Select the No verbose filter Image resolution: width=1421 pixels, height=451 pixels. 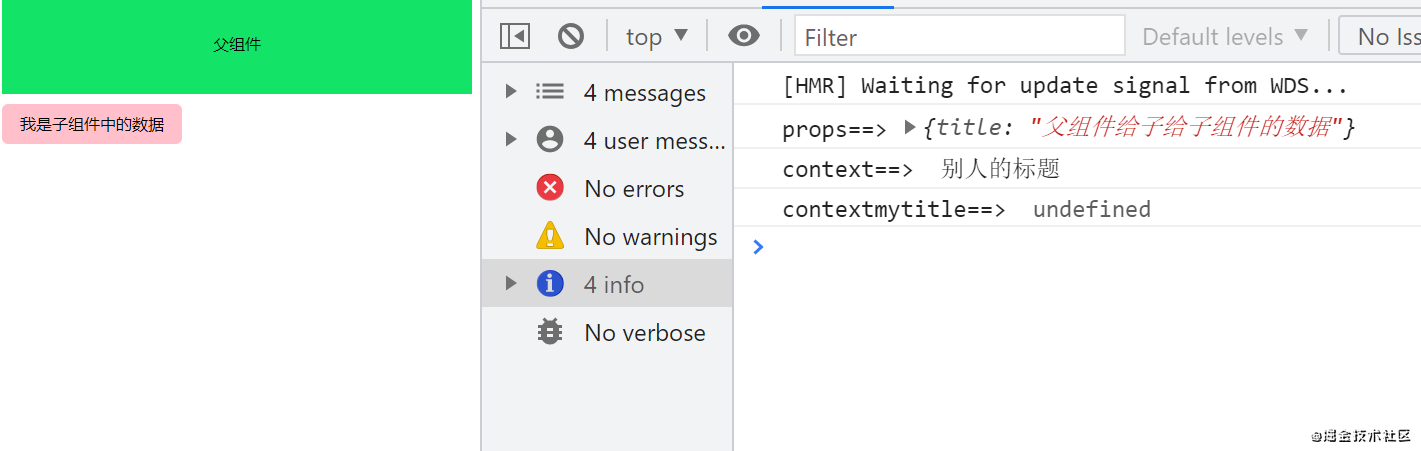644,333
